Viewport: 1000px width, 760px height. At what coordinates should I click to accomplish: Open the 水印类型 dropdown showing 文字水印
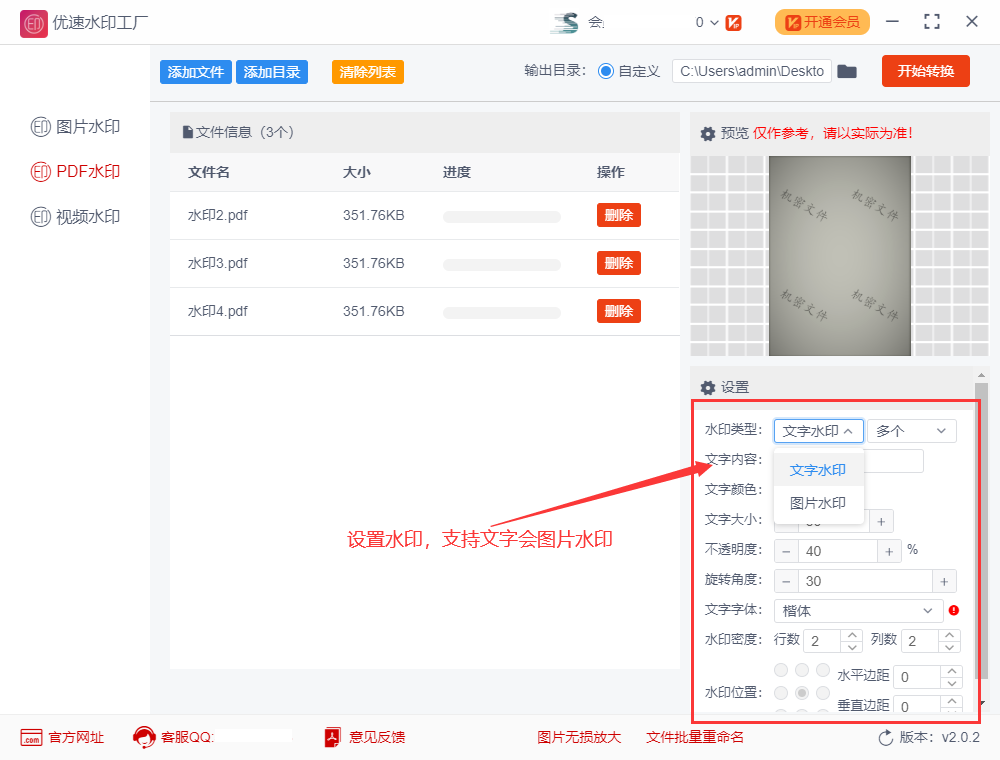[x=818, y=430]
